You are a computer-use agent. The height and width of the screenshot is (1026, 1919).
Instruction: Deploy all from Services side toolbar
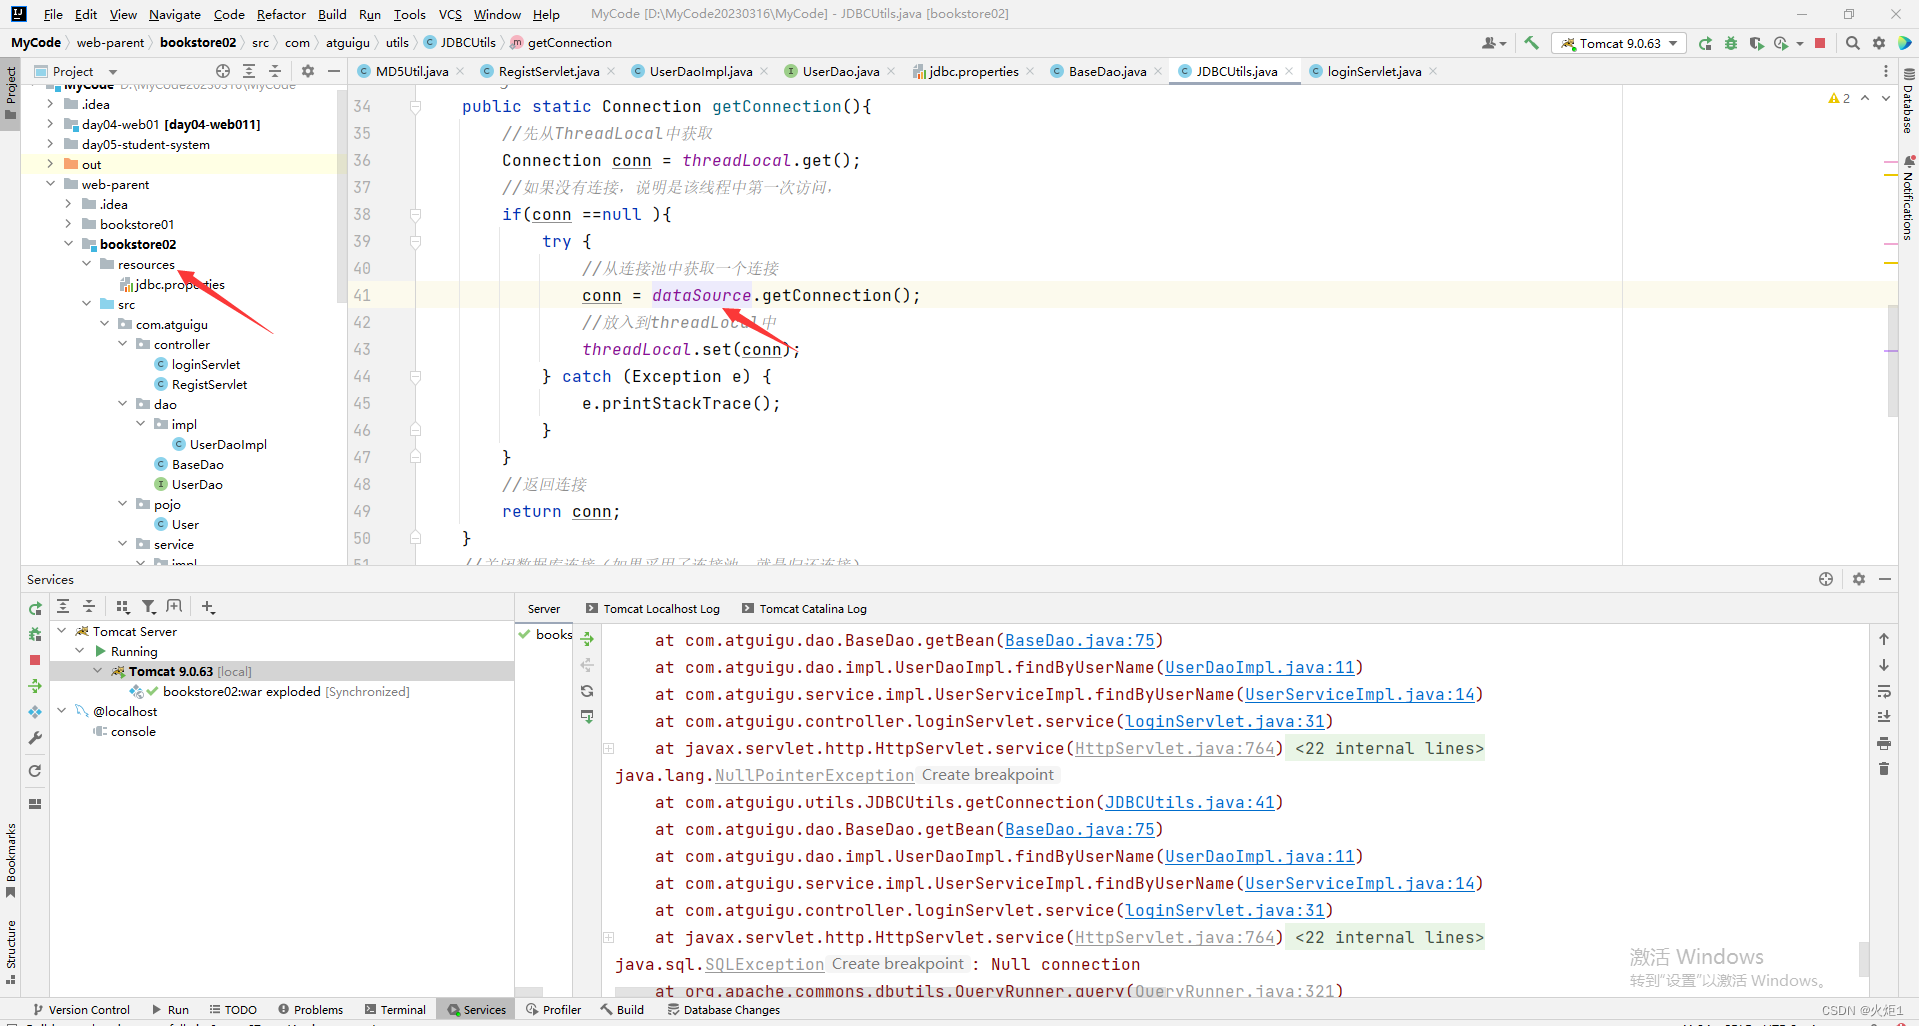[35, 686]
